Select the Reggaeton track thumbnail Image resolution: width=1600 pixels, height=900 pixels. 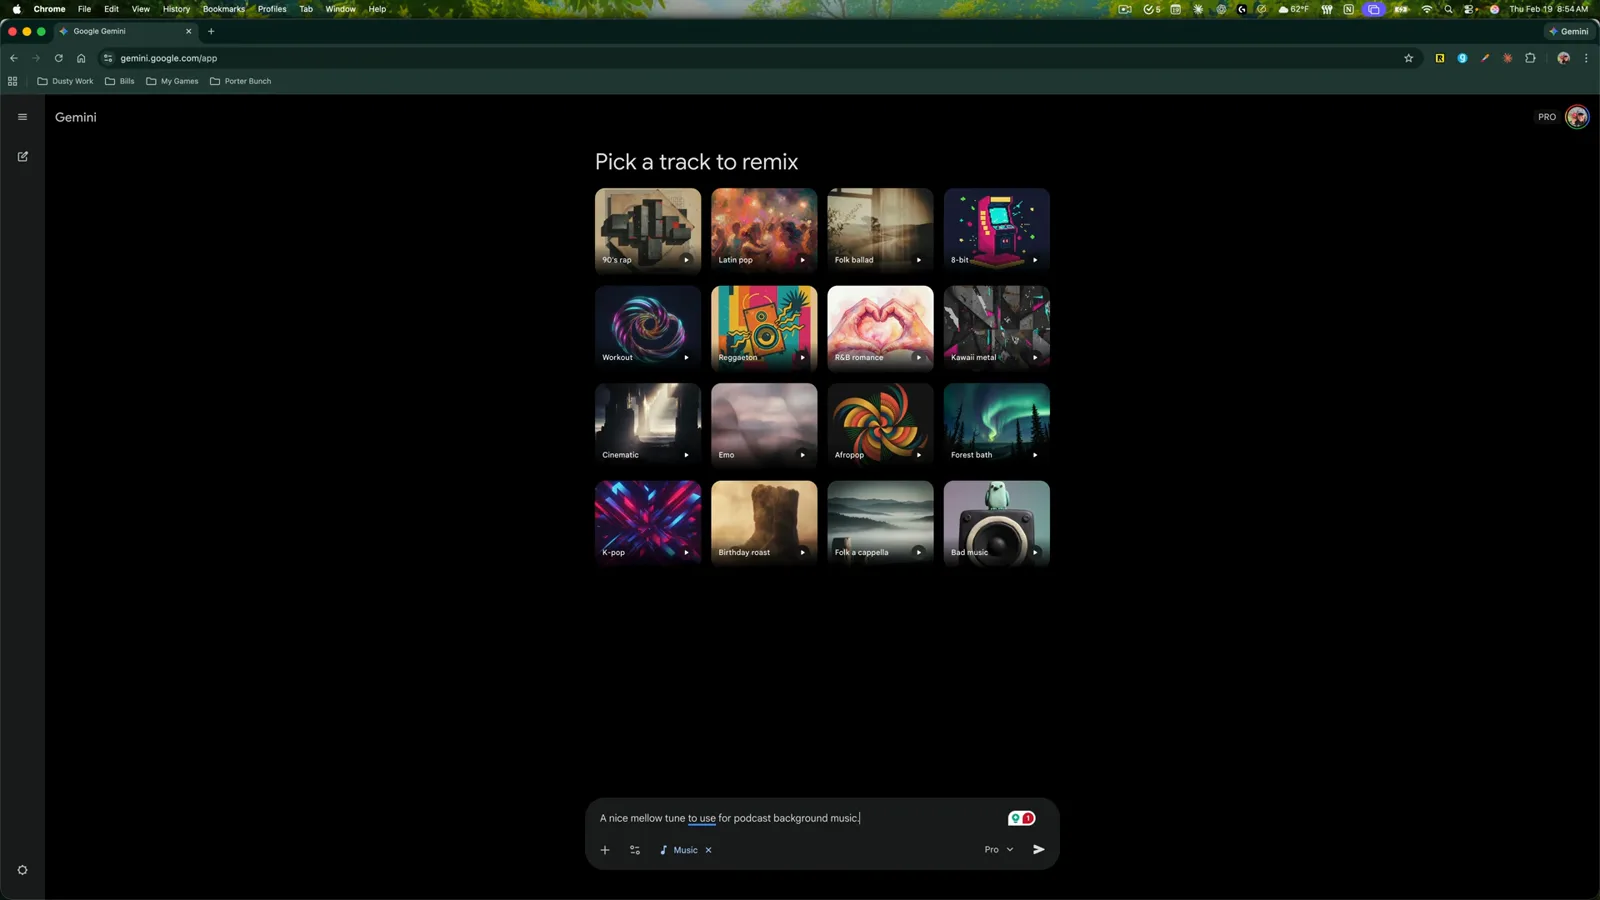[x=764, y=328]
